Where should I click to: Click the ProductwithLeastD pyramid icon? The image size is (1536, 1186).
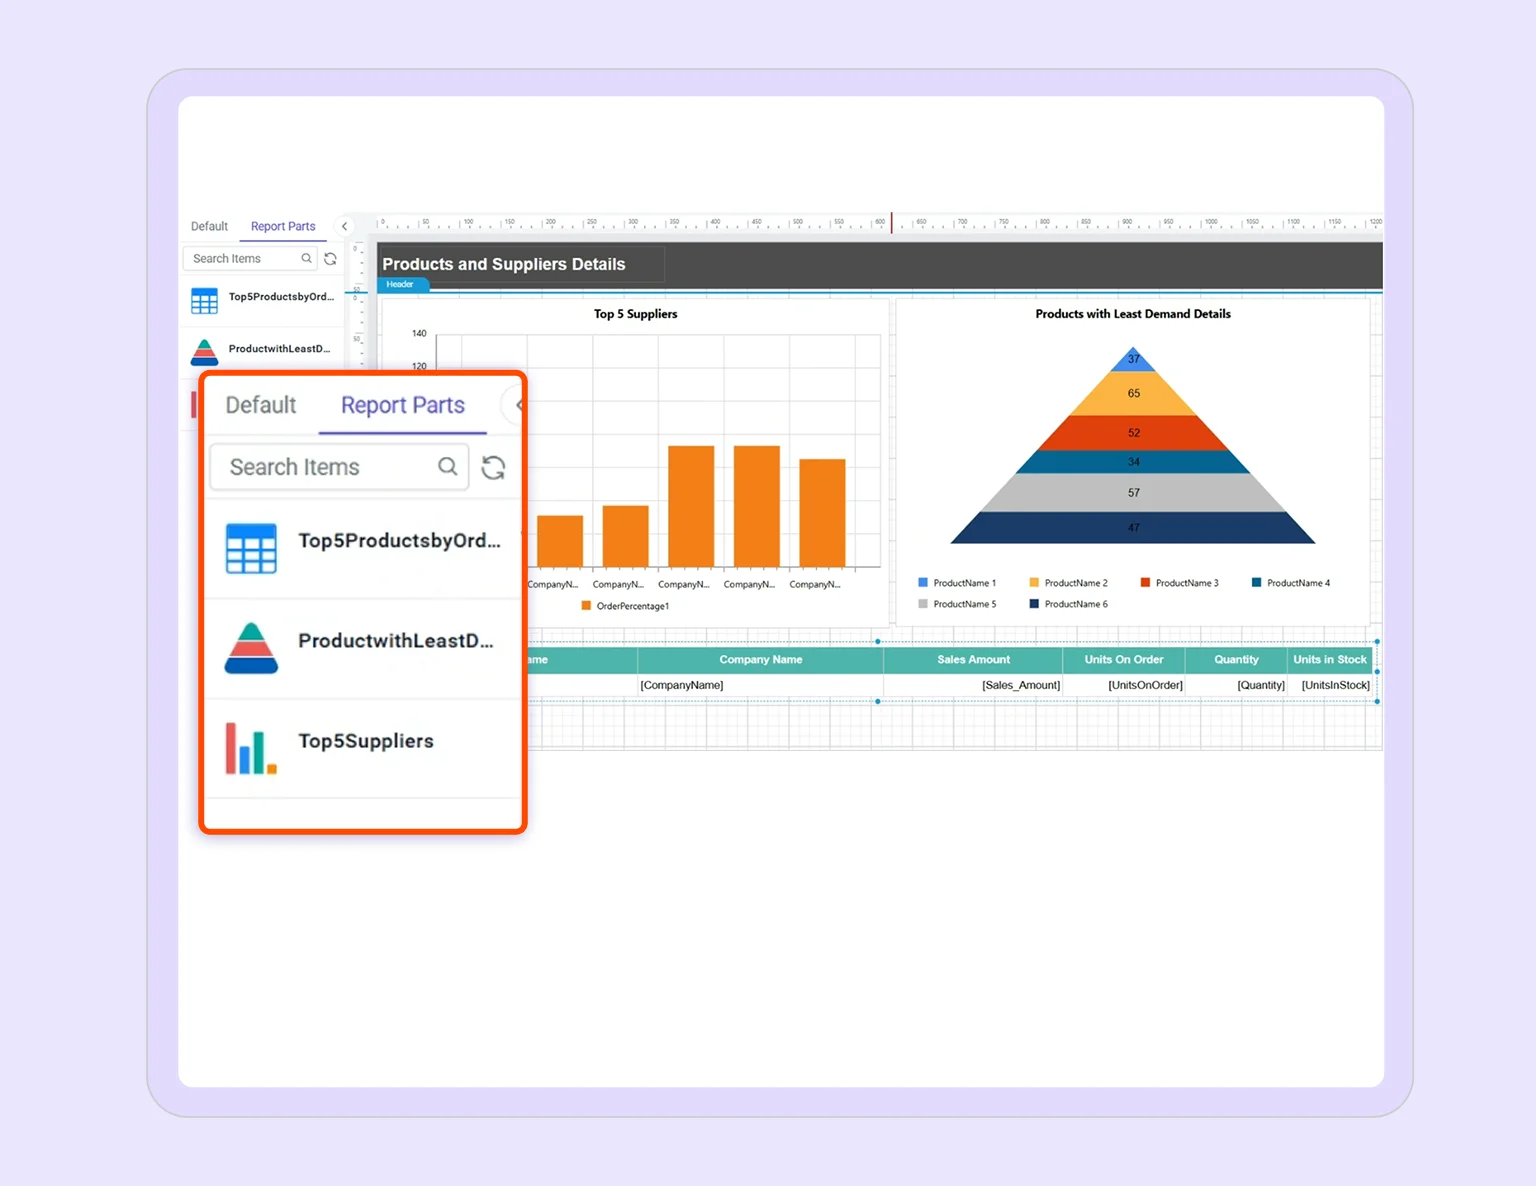coord(251,647)
